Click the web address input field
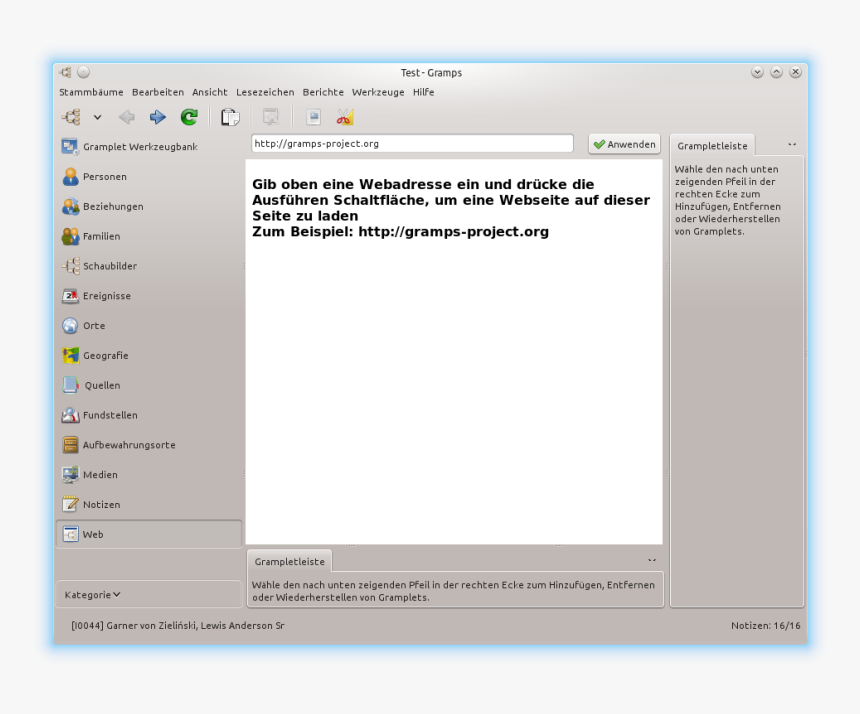 [x=412, y=144]
